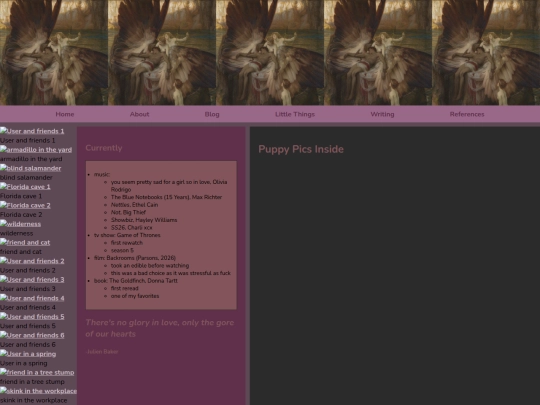The width and height of the screenshot is (540, 405).
Task: Click the 'Currently' heading
Action: [104, 148]
